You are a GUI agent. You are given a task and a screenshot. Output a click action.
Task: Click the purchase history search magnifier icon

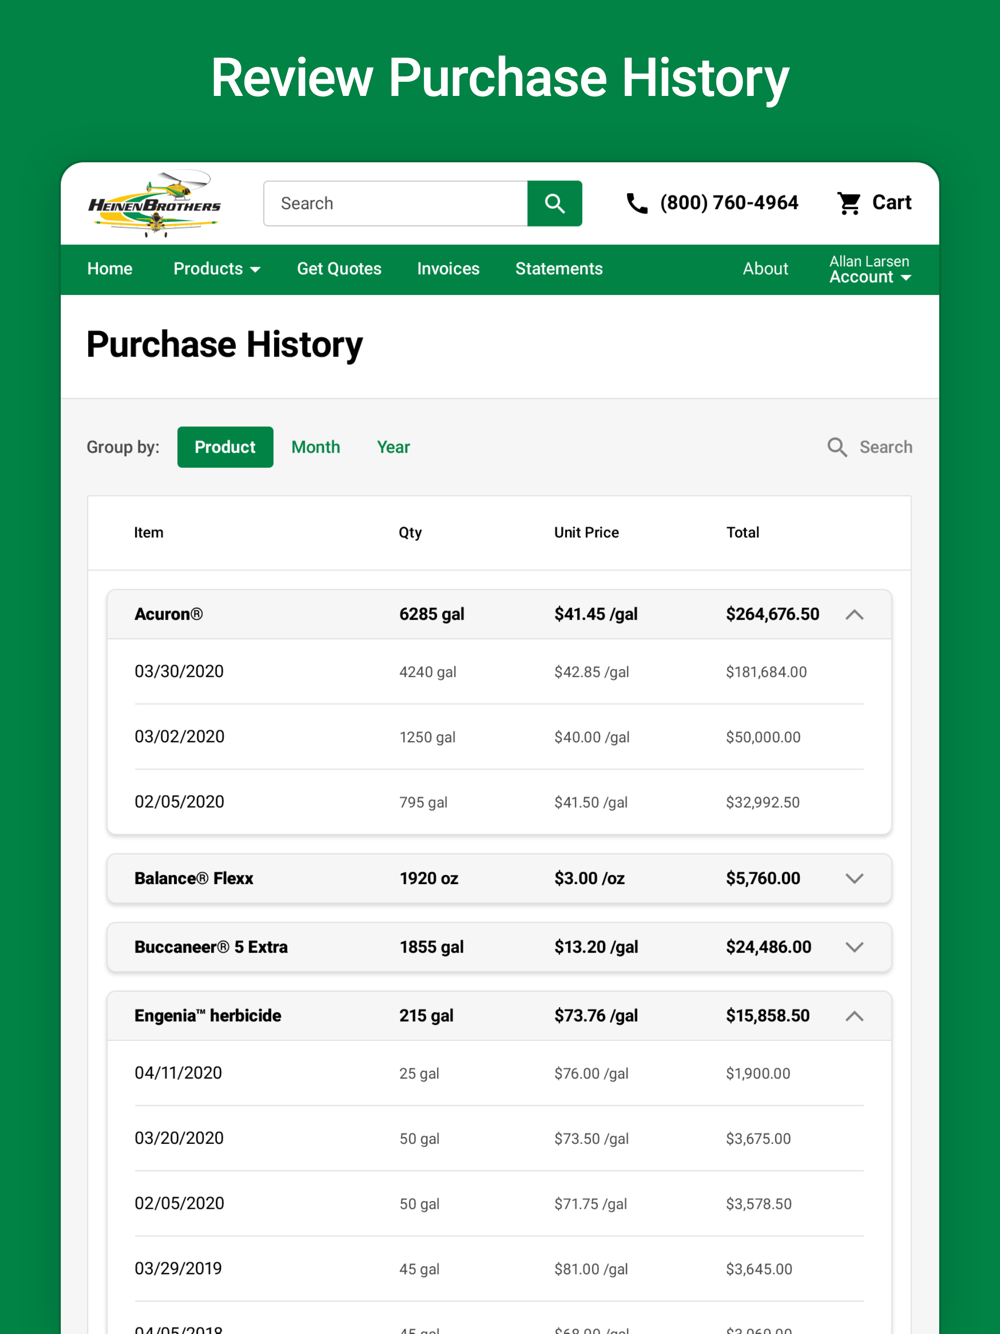point(837,447)
